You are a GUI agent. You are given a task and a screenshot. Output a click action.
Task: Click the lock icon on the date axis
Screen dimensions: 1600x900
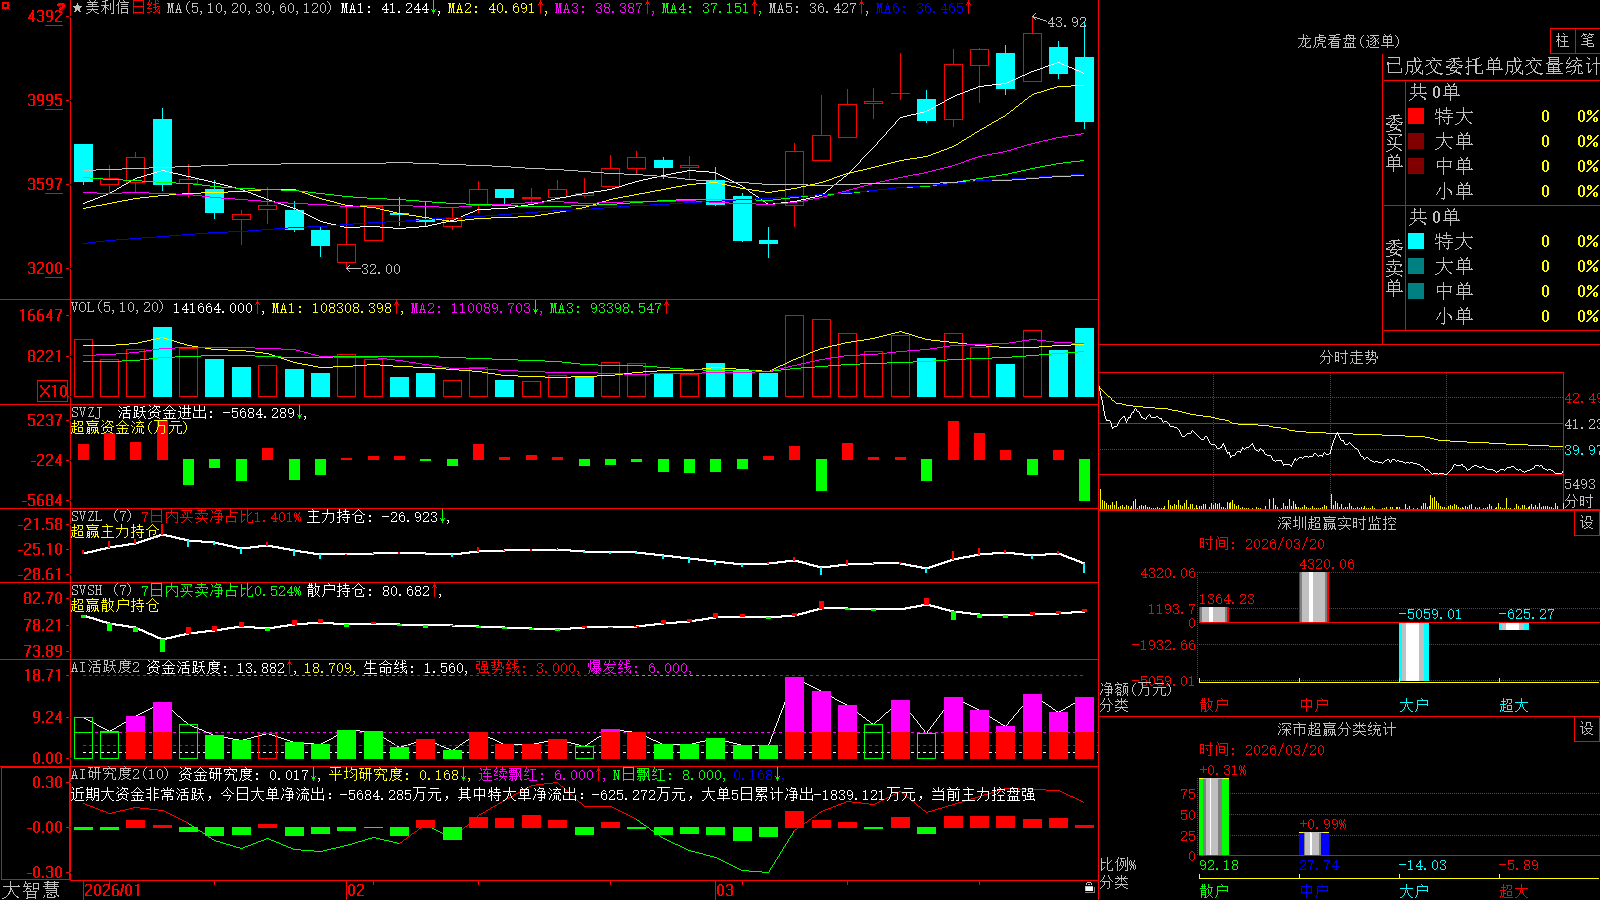[x=1089, y=887]
